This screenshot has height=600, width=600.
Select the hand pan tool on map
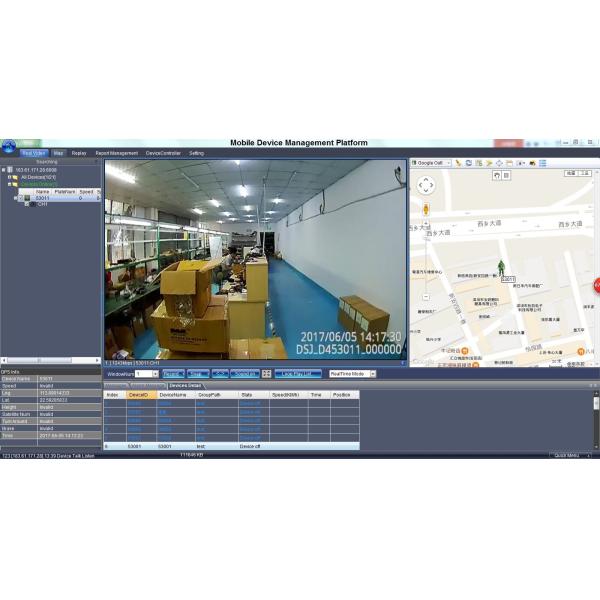click(497, 176)
